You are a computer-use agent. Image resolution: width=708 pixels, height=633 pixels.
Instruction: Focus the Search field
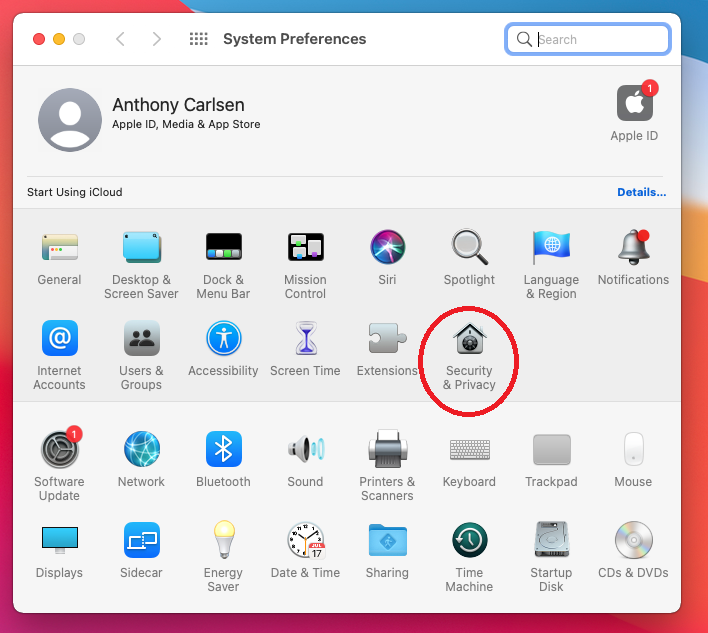tap(587, 39)
